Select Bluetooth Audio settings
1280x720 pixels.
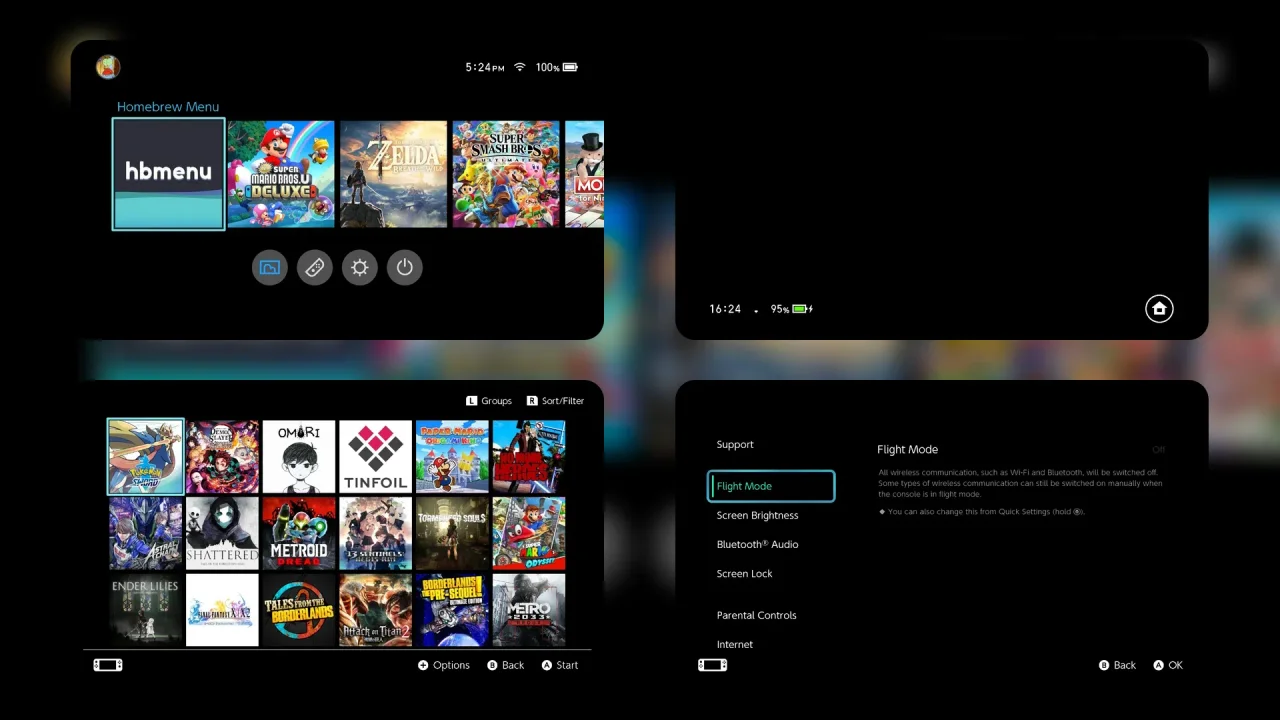[x=757, y=544]
